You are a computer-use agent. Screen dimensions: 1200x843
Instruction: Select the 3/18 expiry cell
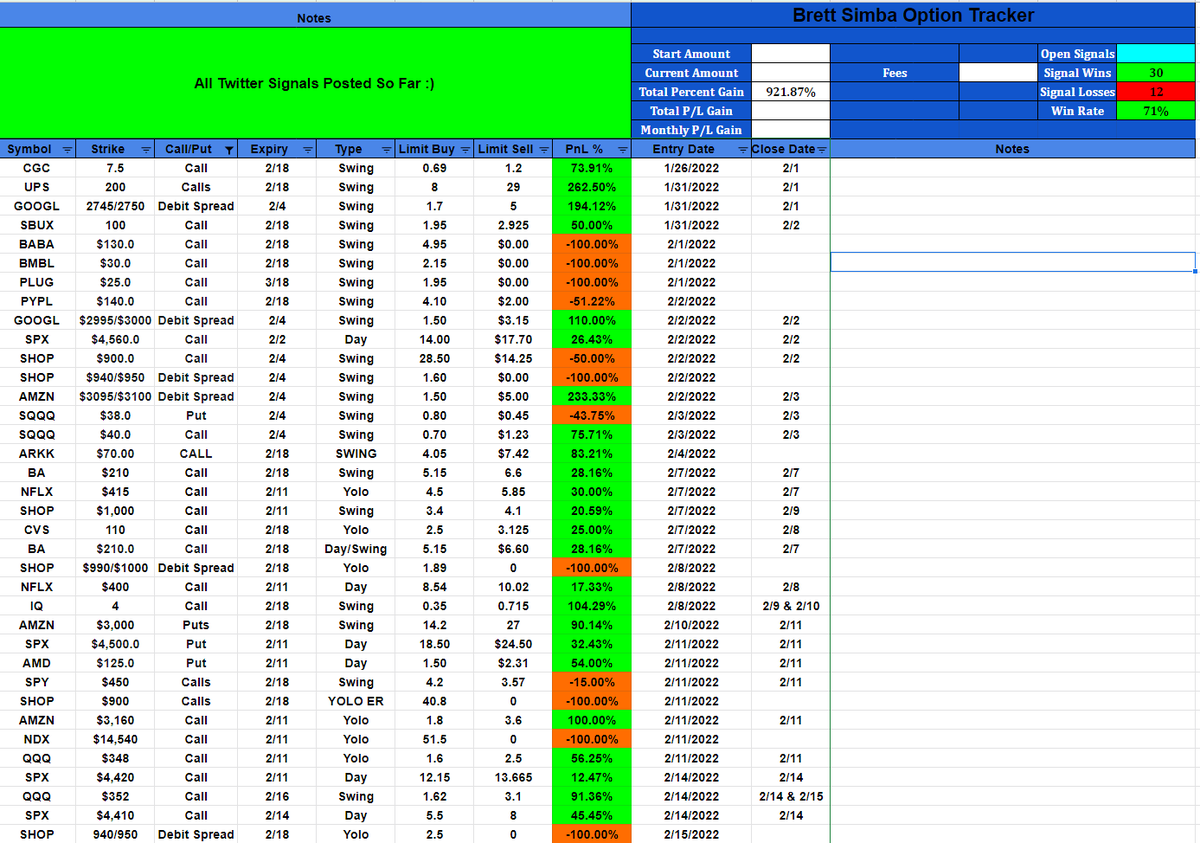click(x=276, y=282)
